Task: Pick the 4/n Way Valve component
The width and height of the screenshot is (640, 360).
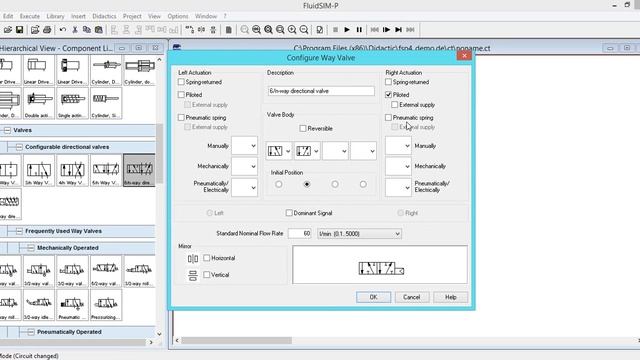Action: pyautogui.click(x=72, y=171)
